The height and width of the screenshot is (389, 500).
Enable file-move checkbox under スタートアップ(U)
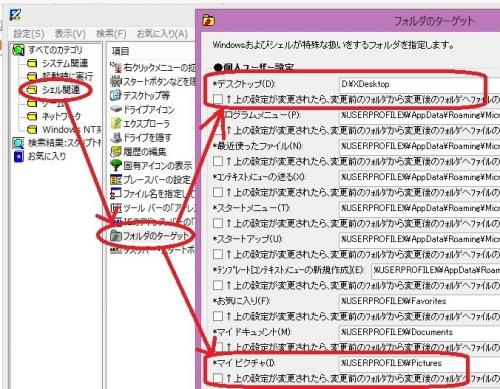pos(218,254)
